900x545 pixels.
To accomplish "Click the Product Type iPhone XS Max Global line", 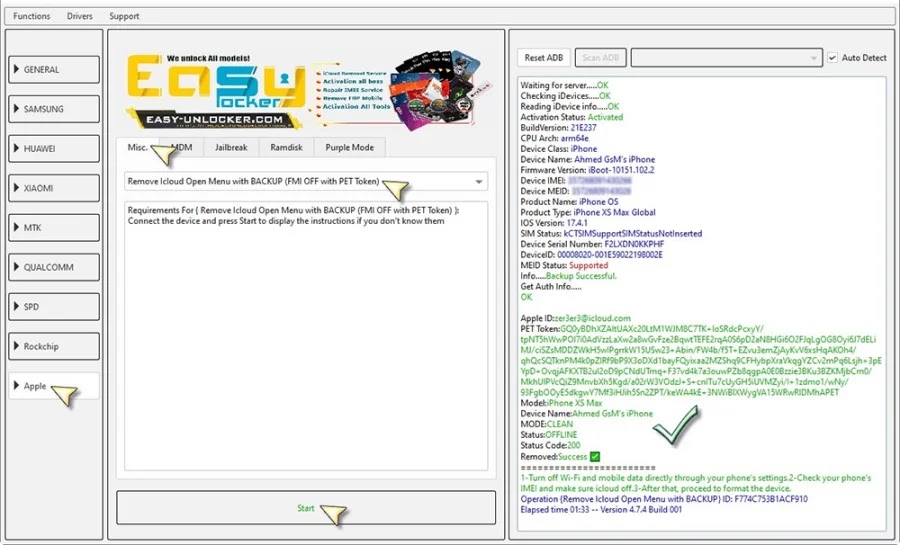I will [x=588, y=212].
